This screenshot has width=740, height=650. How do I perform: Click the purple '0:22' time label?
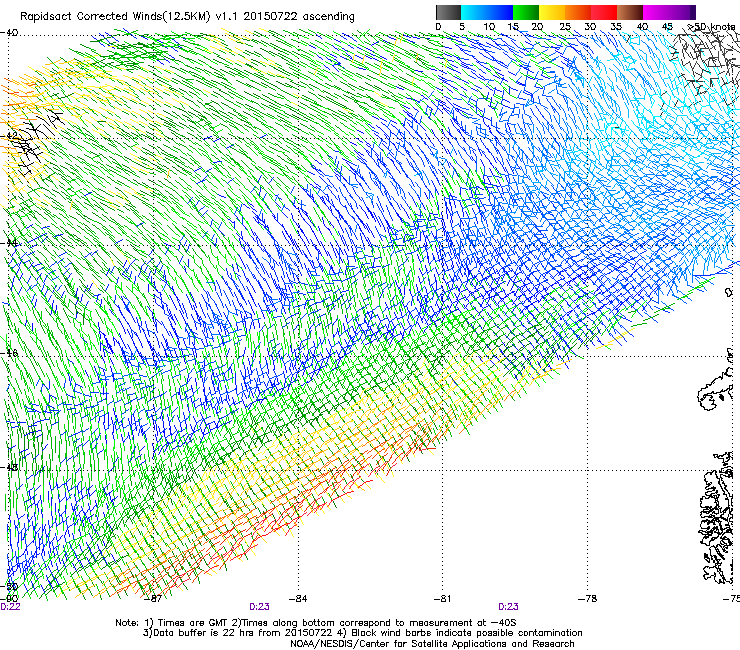10,607
